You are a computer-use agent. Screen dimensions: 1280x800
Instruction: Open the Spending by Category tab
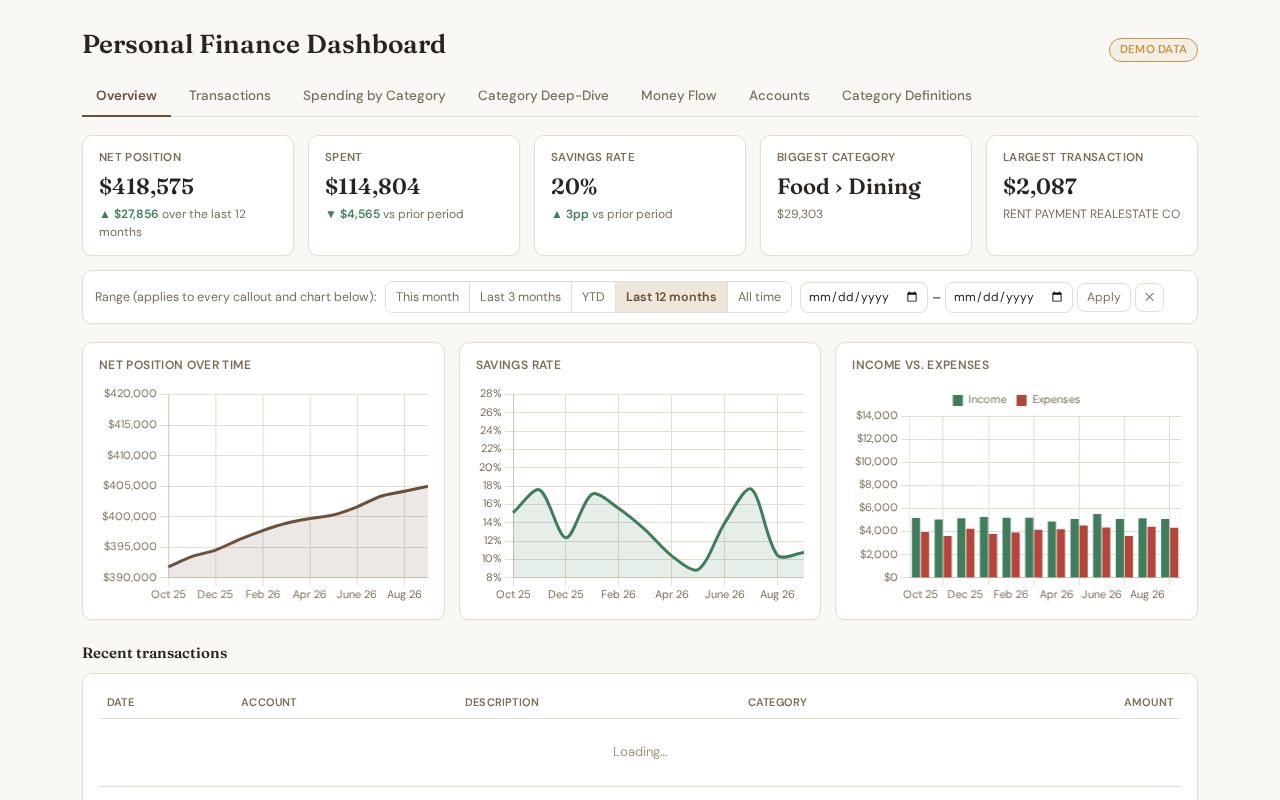pyautogui.click(x=374, y=96)
